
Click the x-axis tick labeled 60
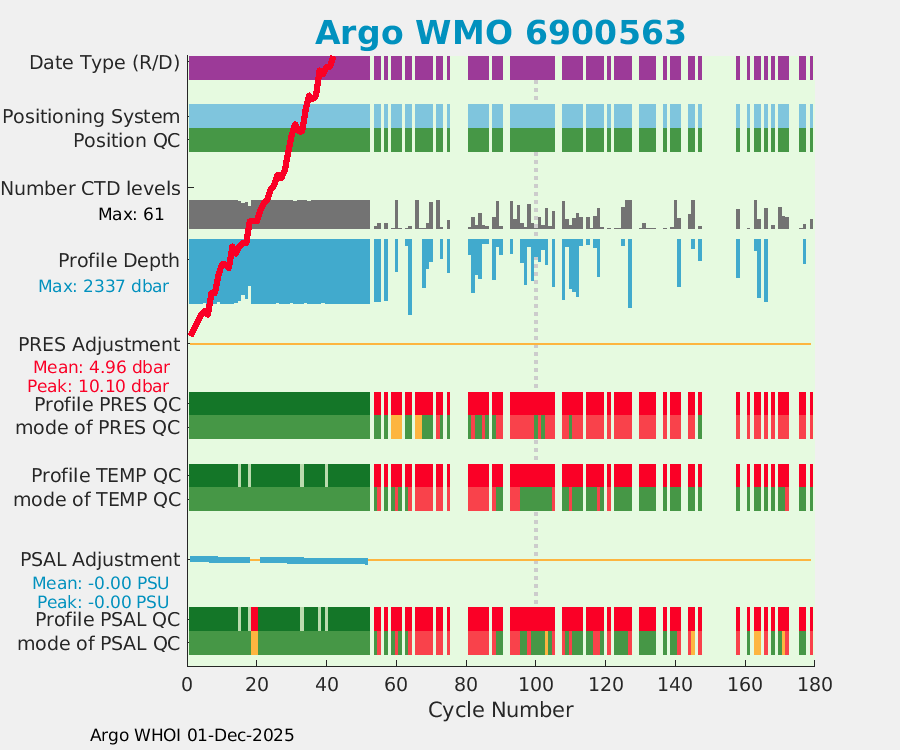[396, 686]
